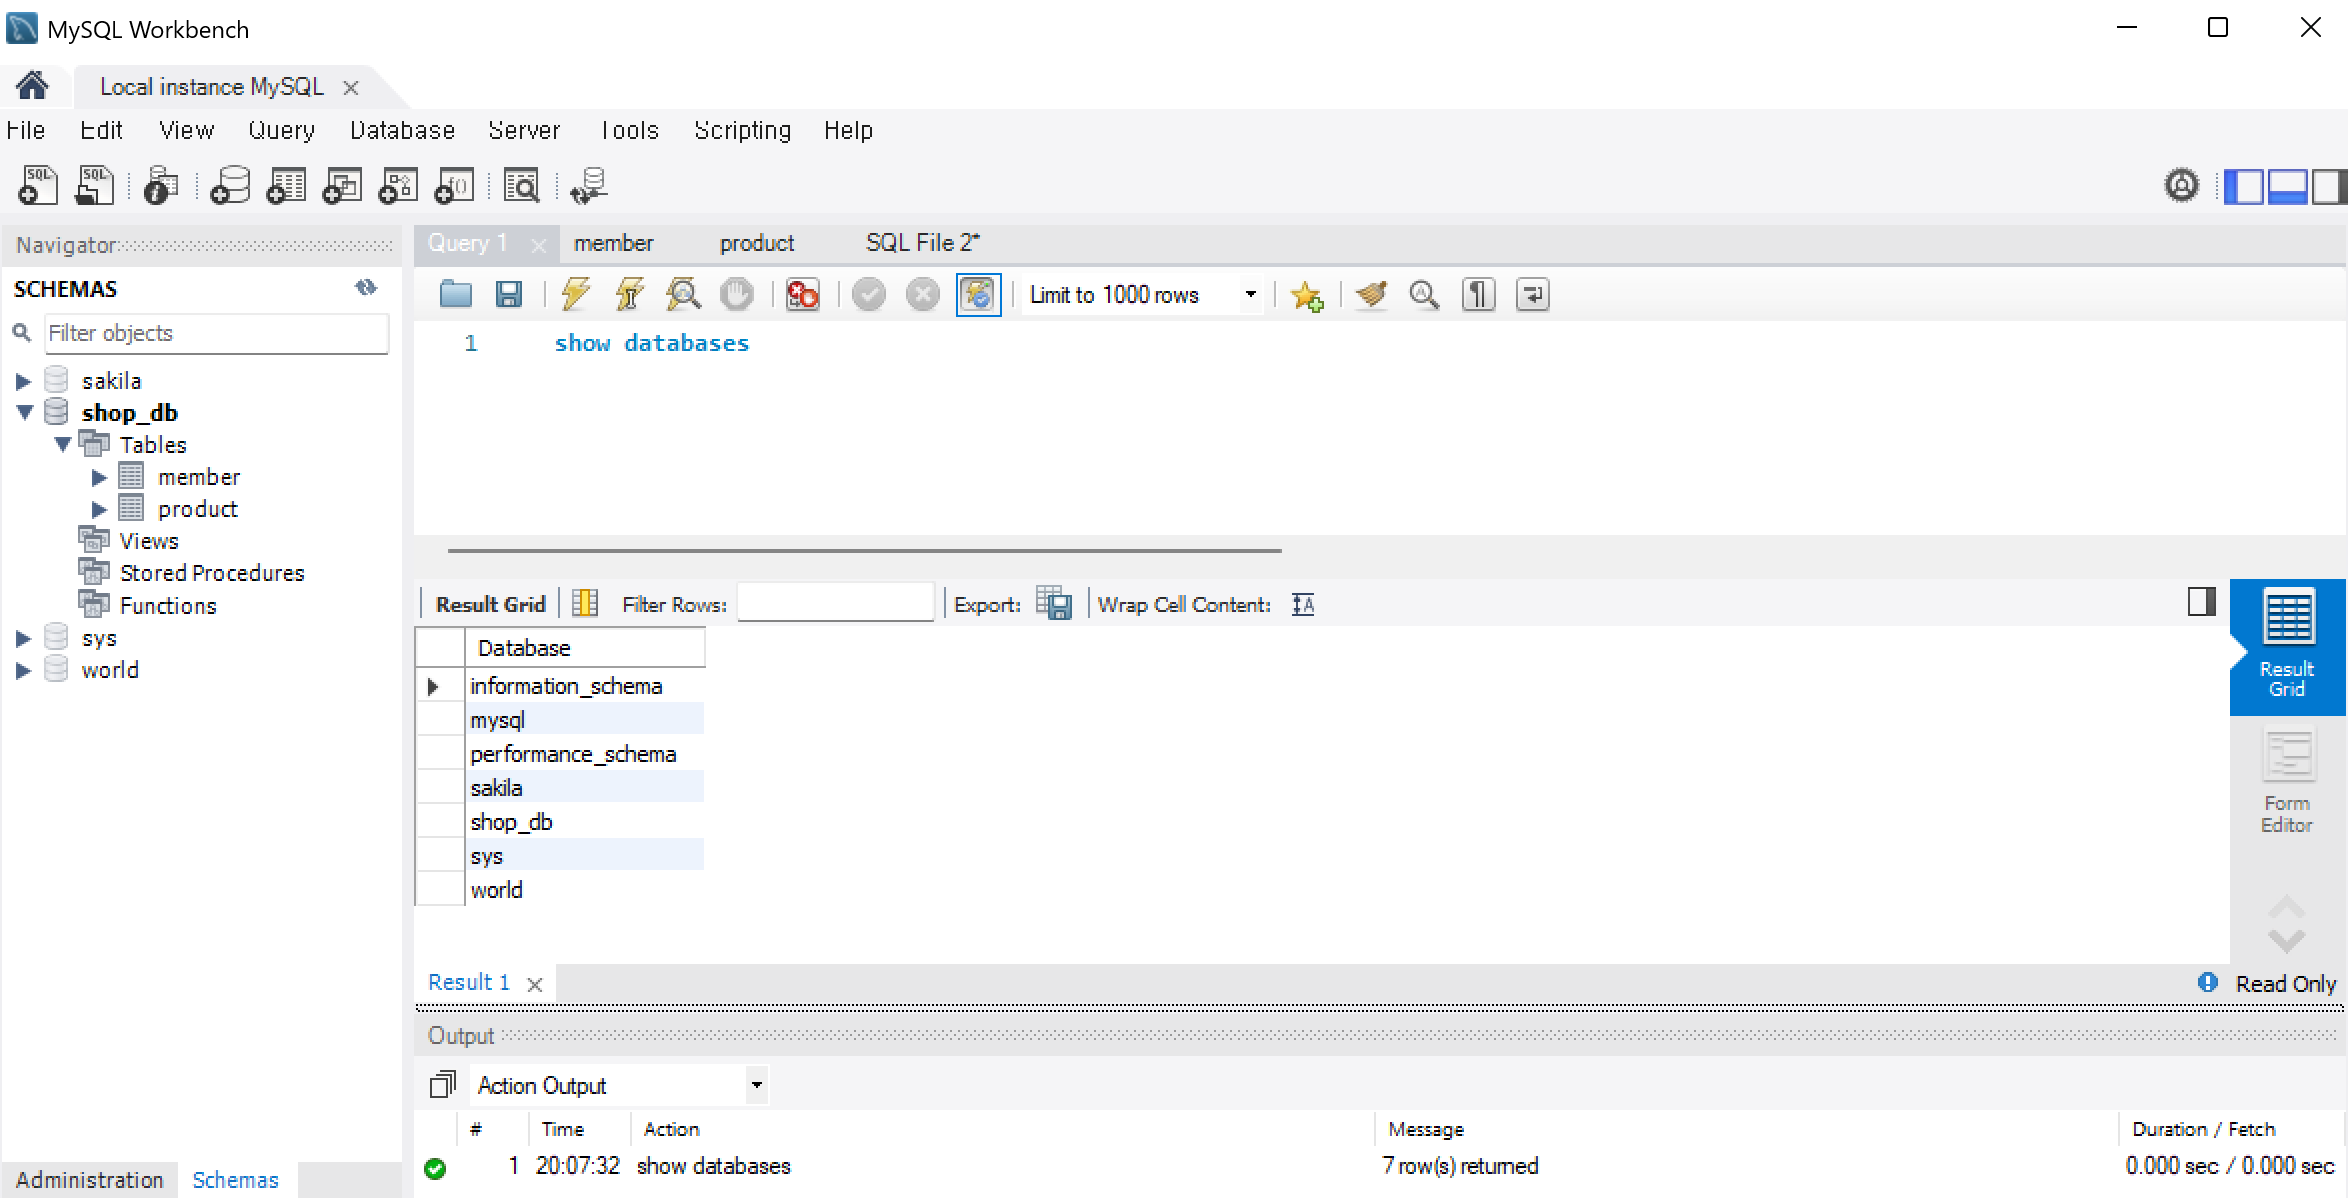
Task: Collapse the Tables folder
Action: [x=63, y=444]
